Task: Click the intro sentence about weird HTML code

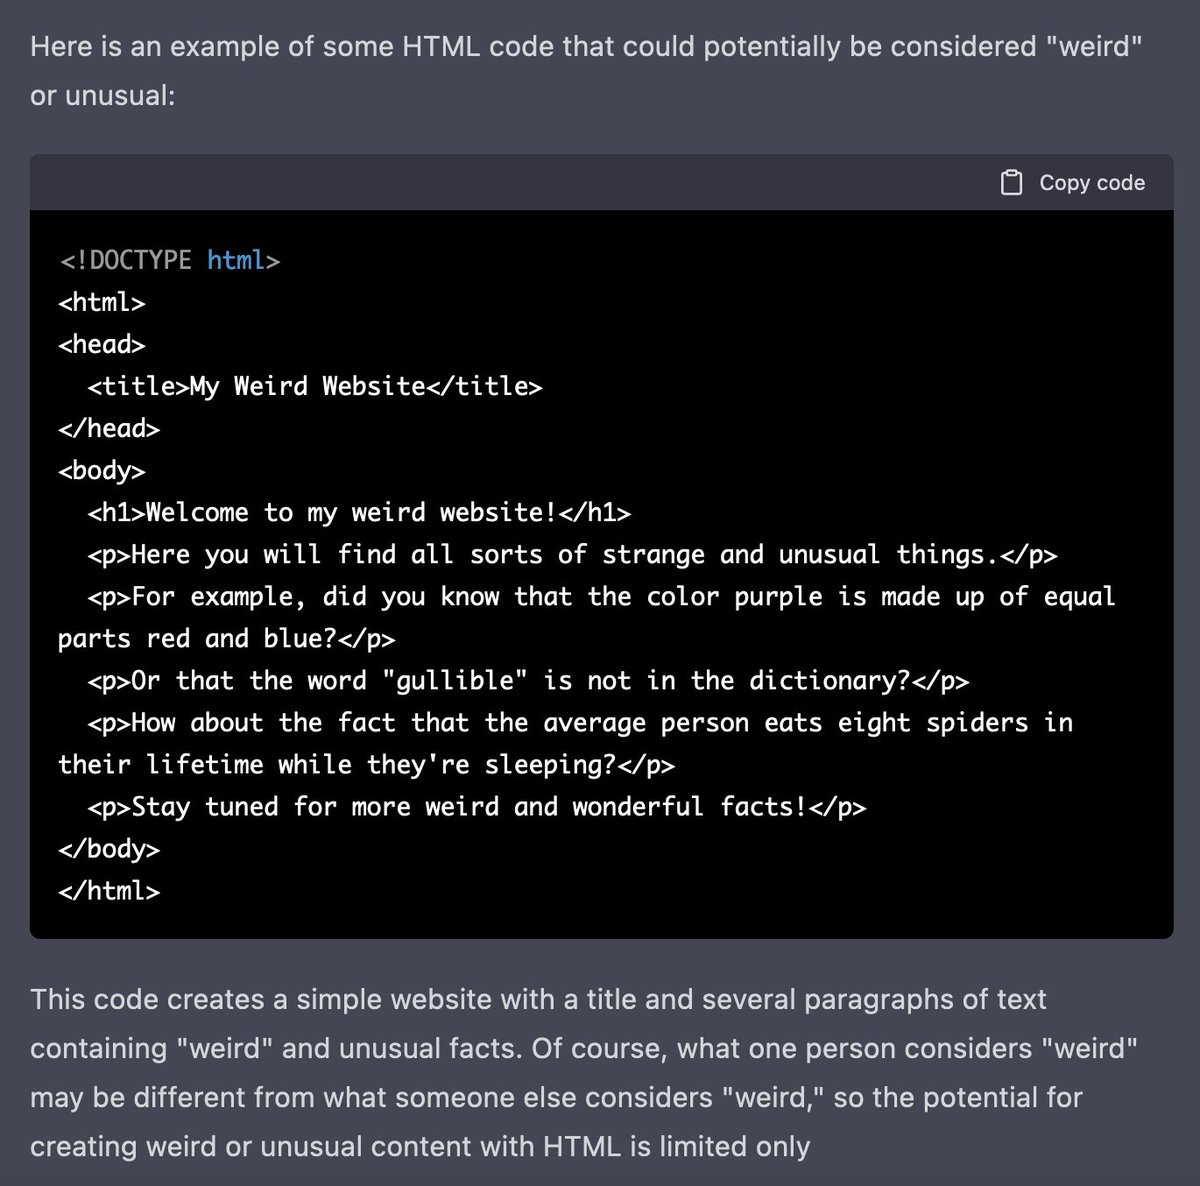Action: click(x=586, y=71)
